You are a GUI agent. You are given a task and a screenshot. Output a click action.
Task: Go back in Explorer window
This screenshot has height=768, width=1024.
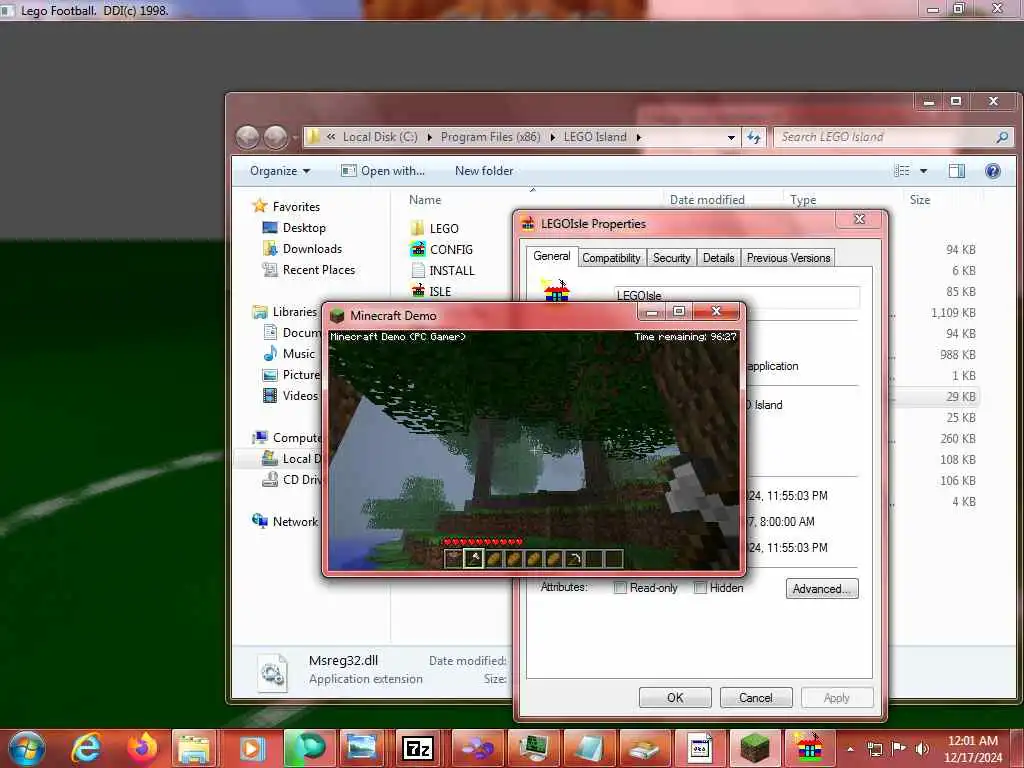click(x=248, y=137)
